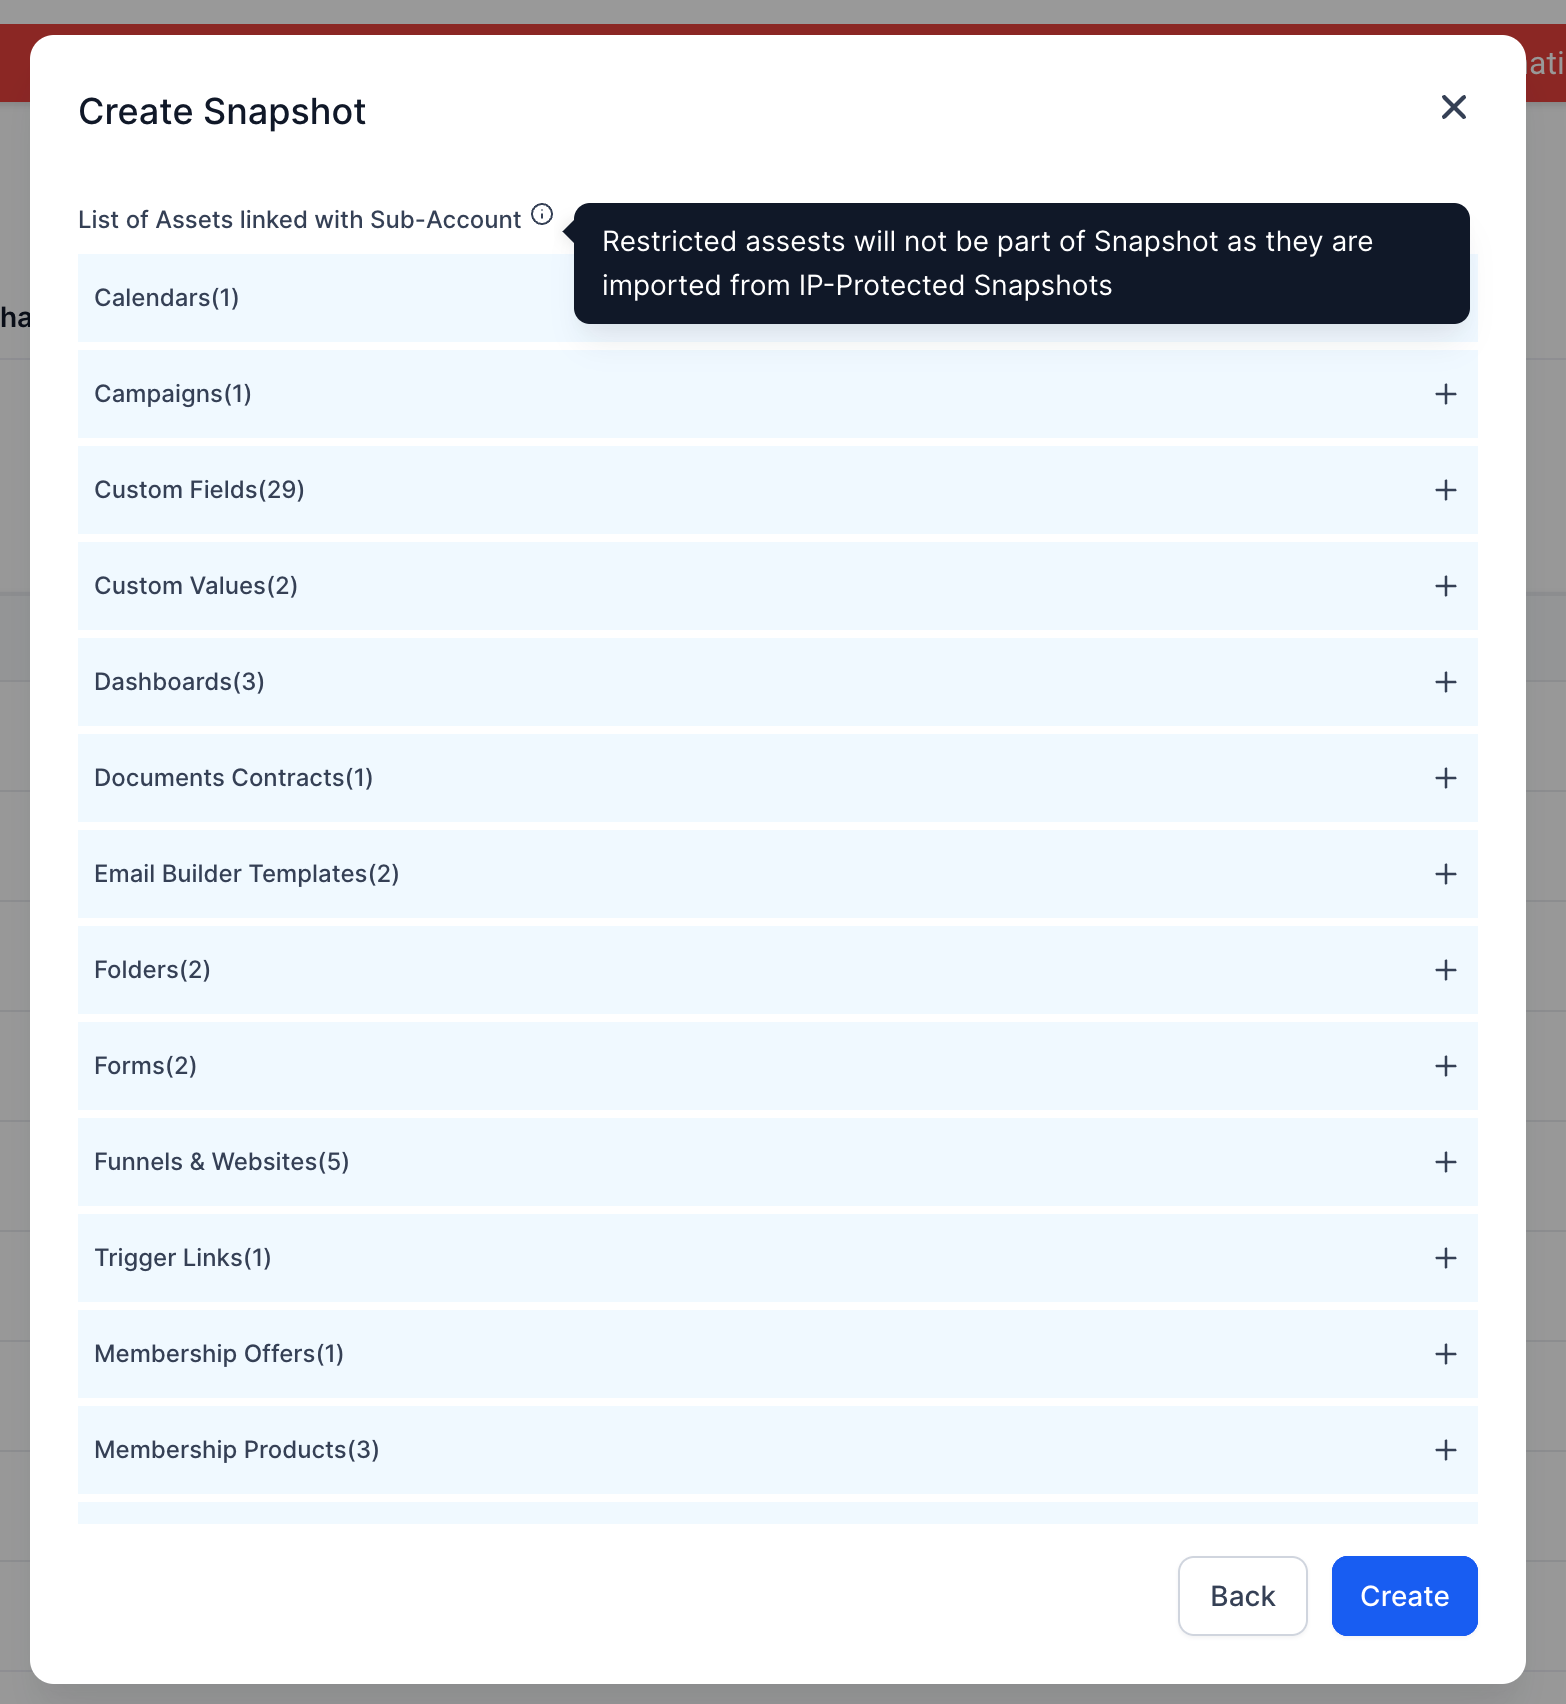
Task: Expand Campaigns with its plus icon
Action: (x=1445, y=394)
